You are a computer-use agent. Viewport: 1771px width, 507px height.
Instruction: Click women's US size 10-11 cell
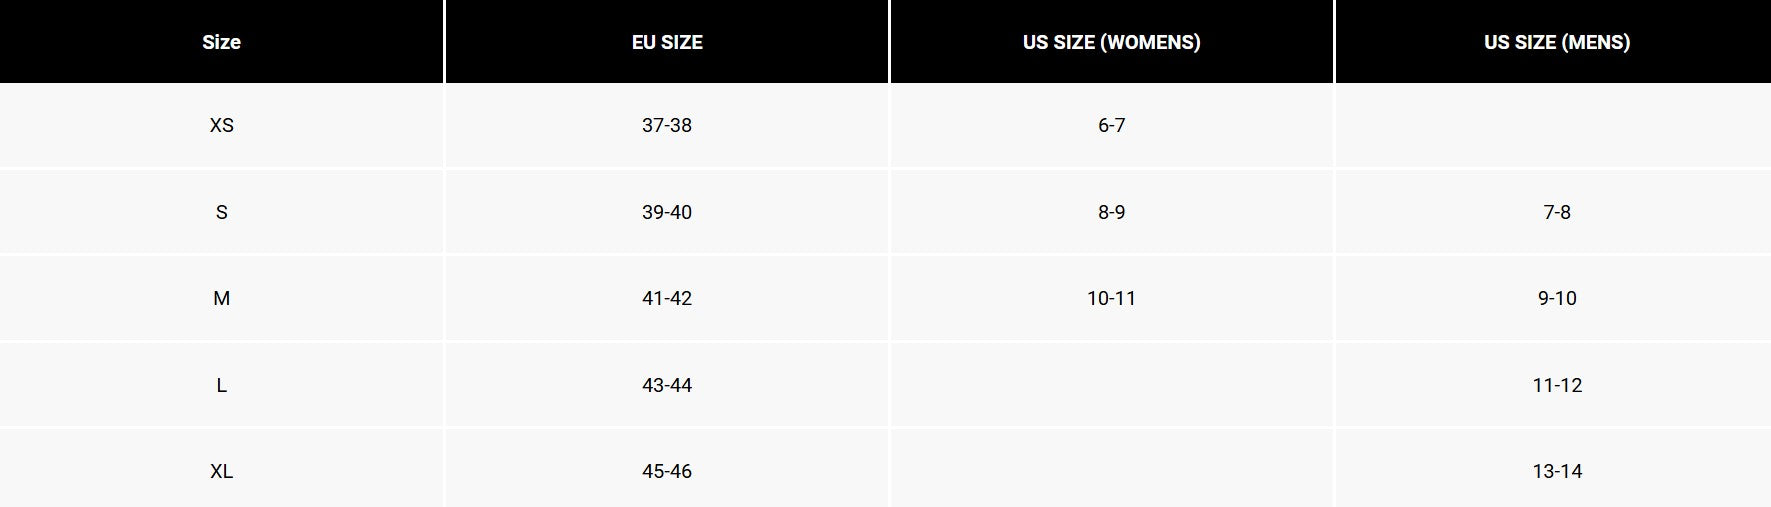(1111, 298)
